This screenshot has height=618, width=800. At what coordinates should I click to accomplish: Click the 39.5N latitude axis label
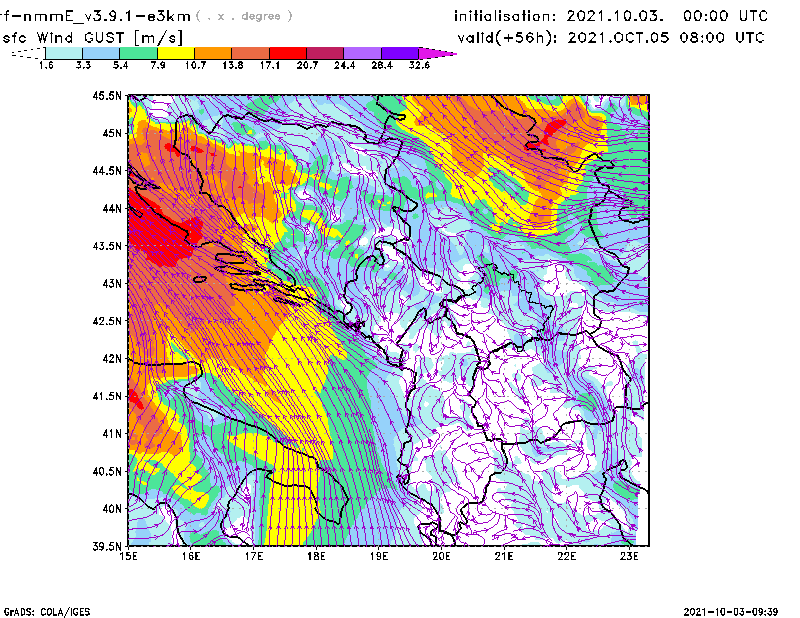coord(107,547)
